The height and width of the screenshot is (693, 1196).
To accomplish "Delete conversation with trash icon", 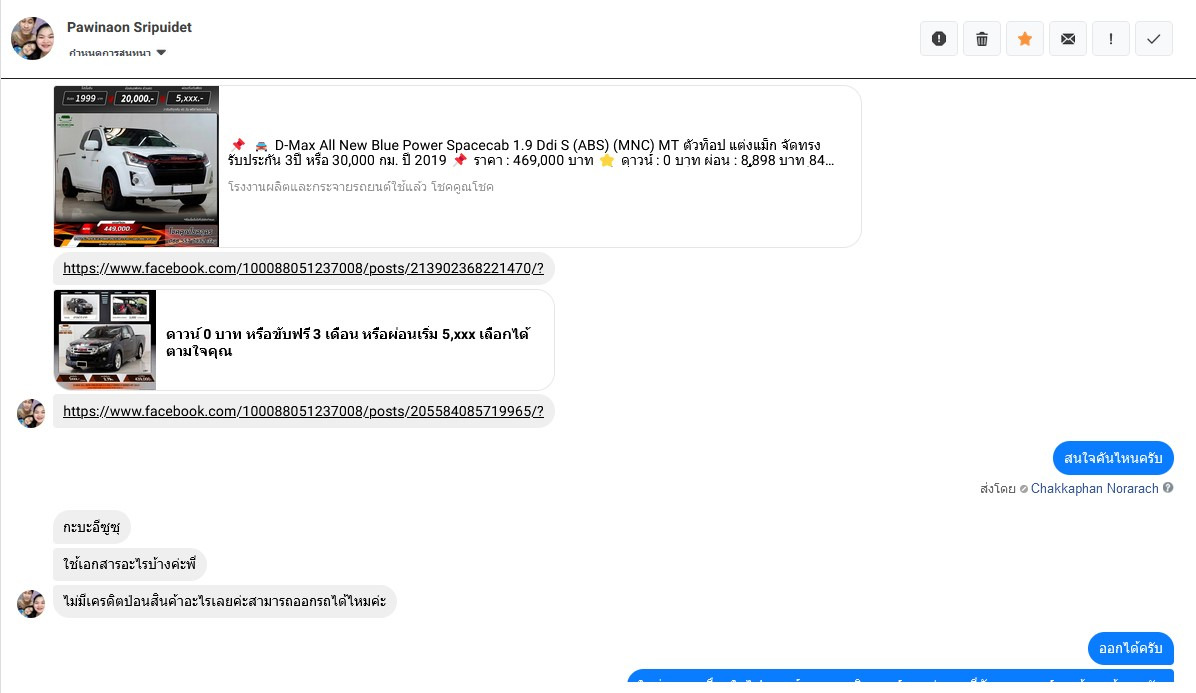I will click(x=982, y=39).
